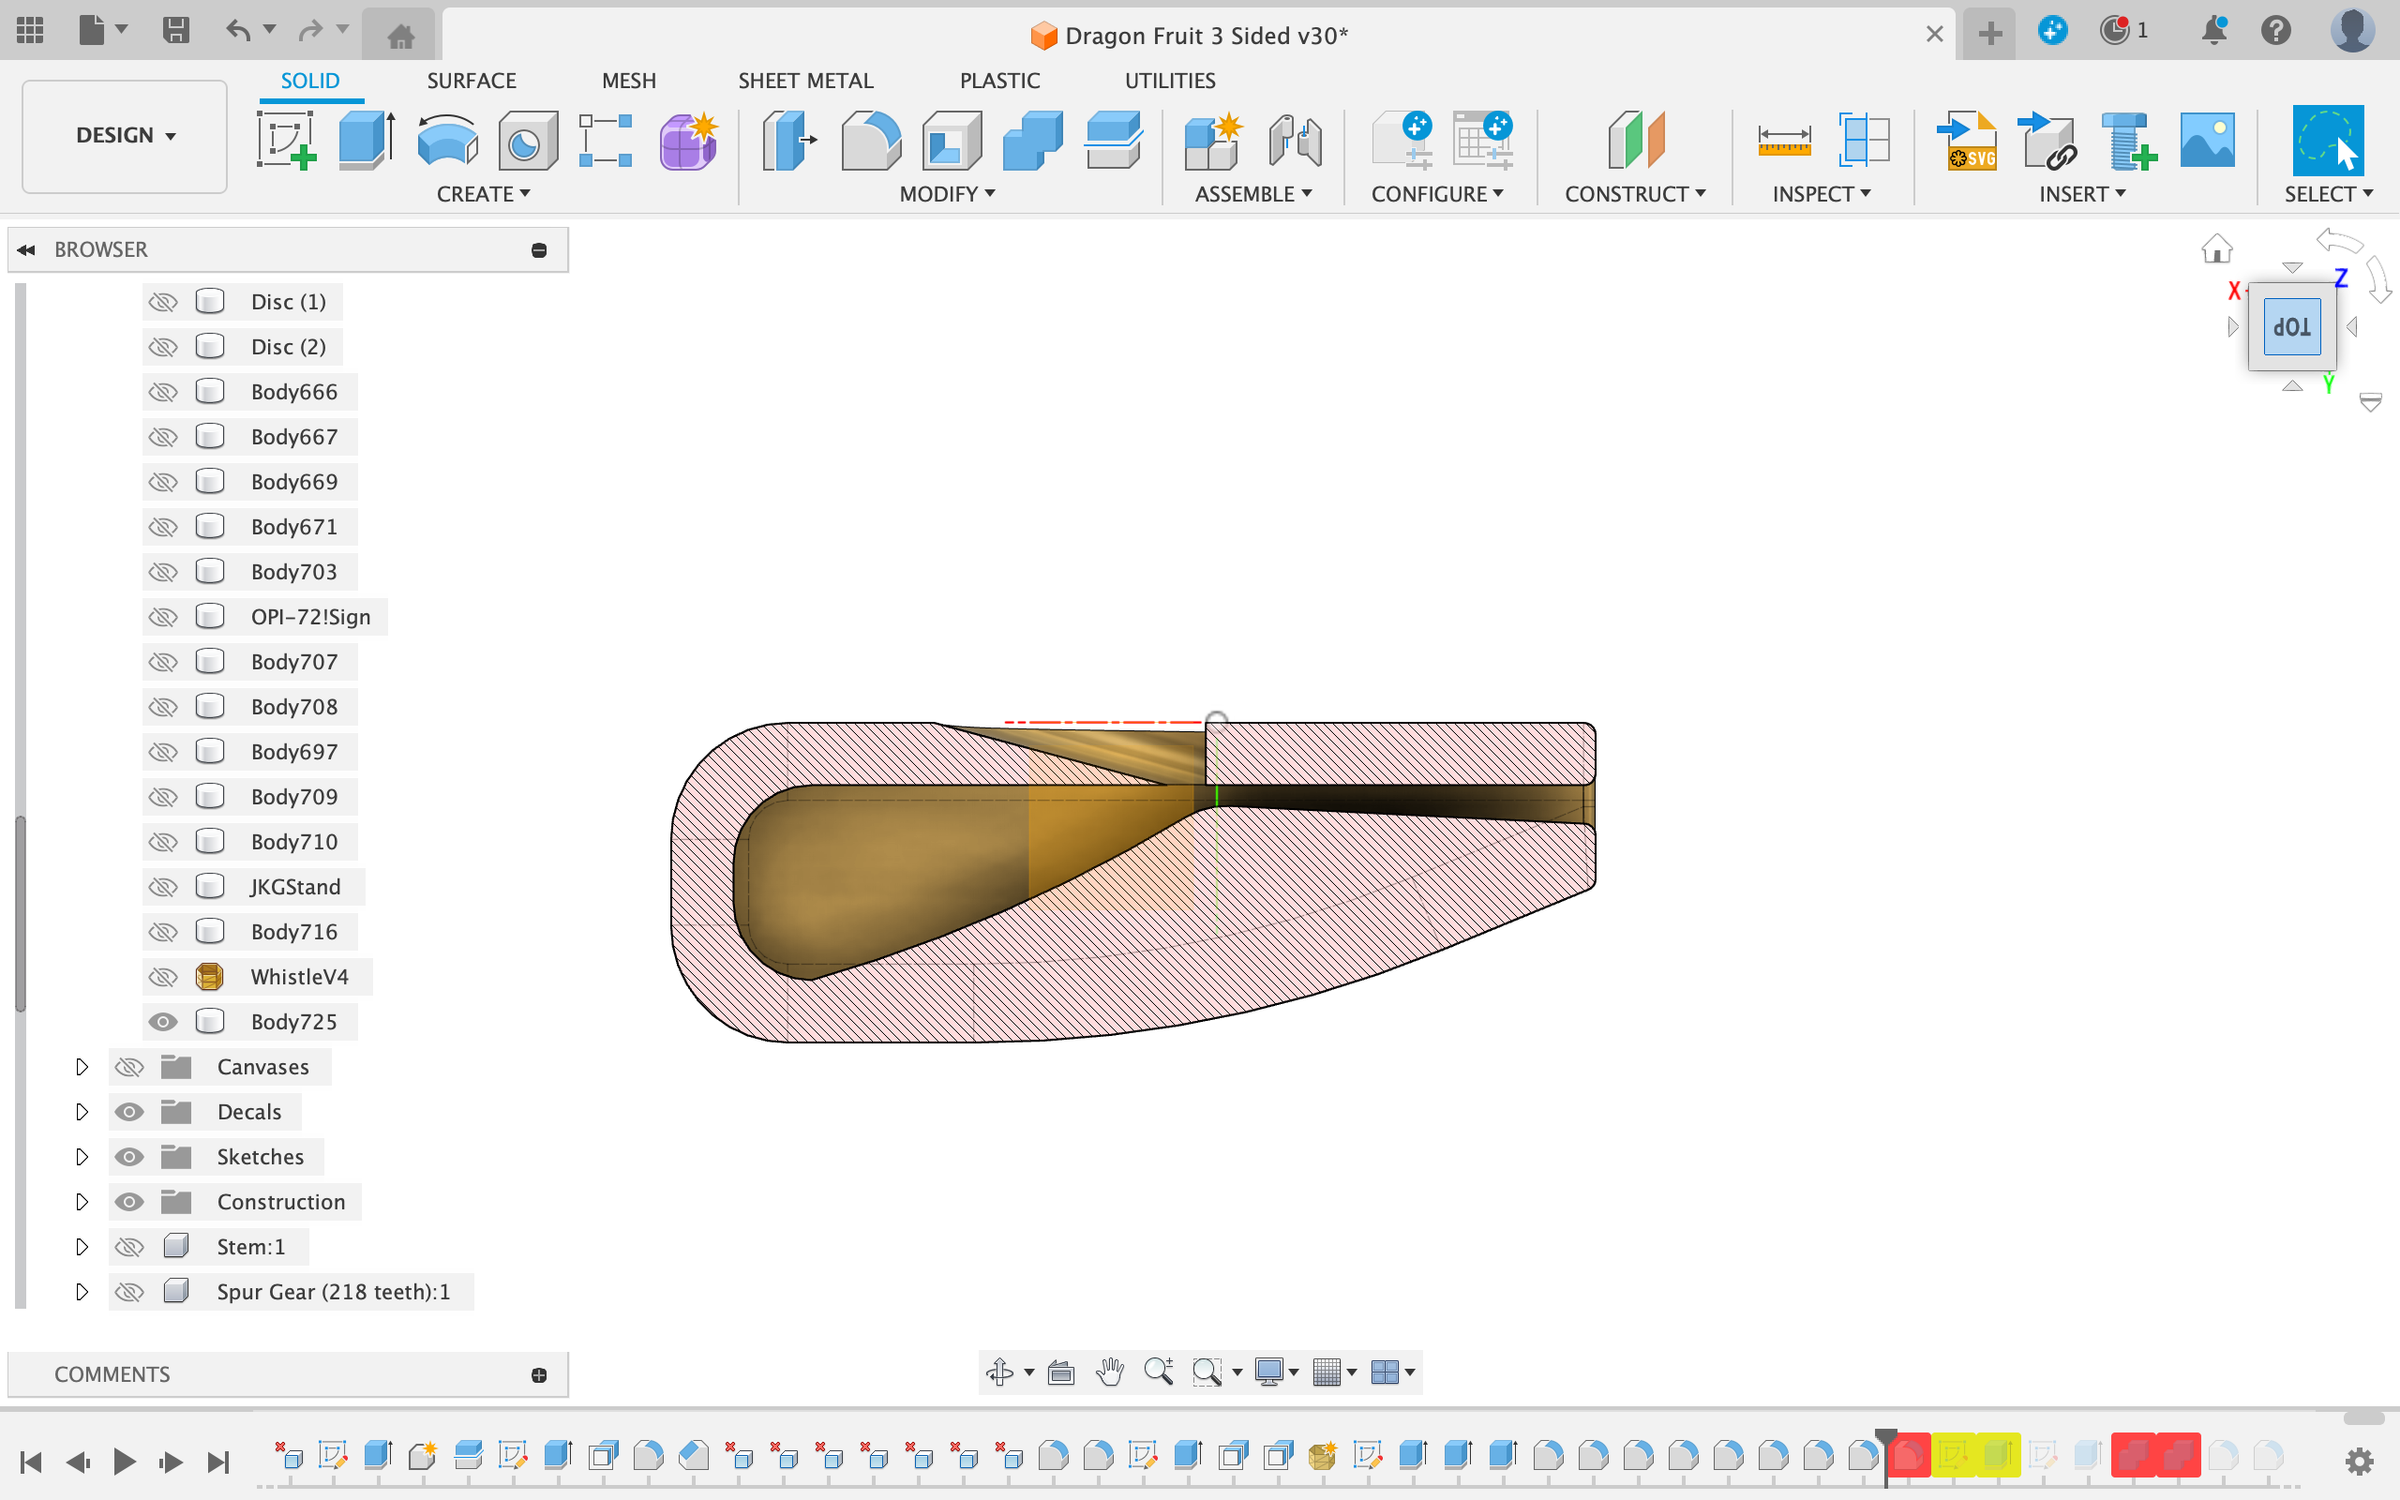Hide Body725 using its eye icon
This screenshot has height=1500, width=2400.
click(x=163, y=1021)
